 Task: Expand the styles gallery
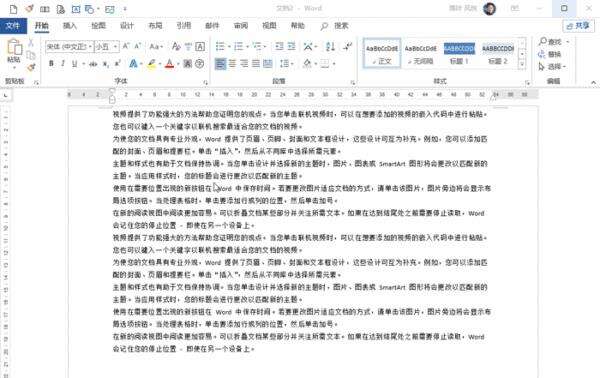coord(522,65)
